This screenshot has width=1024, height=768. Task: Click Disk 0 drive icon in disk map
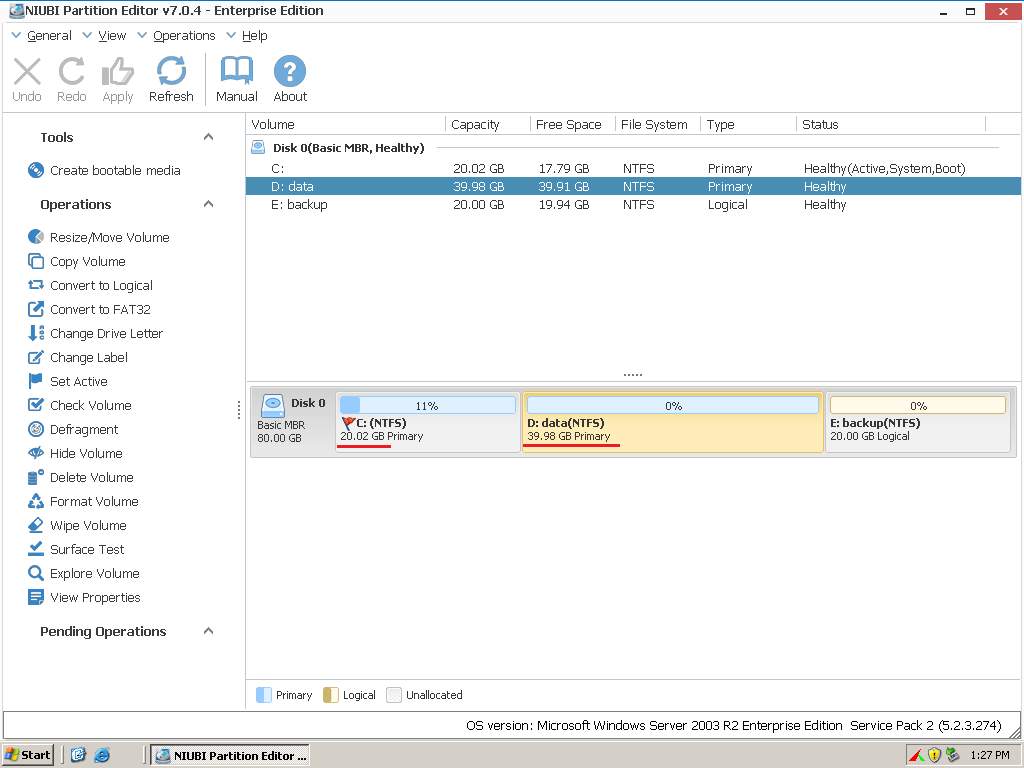coord(272,406)
